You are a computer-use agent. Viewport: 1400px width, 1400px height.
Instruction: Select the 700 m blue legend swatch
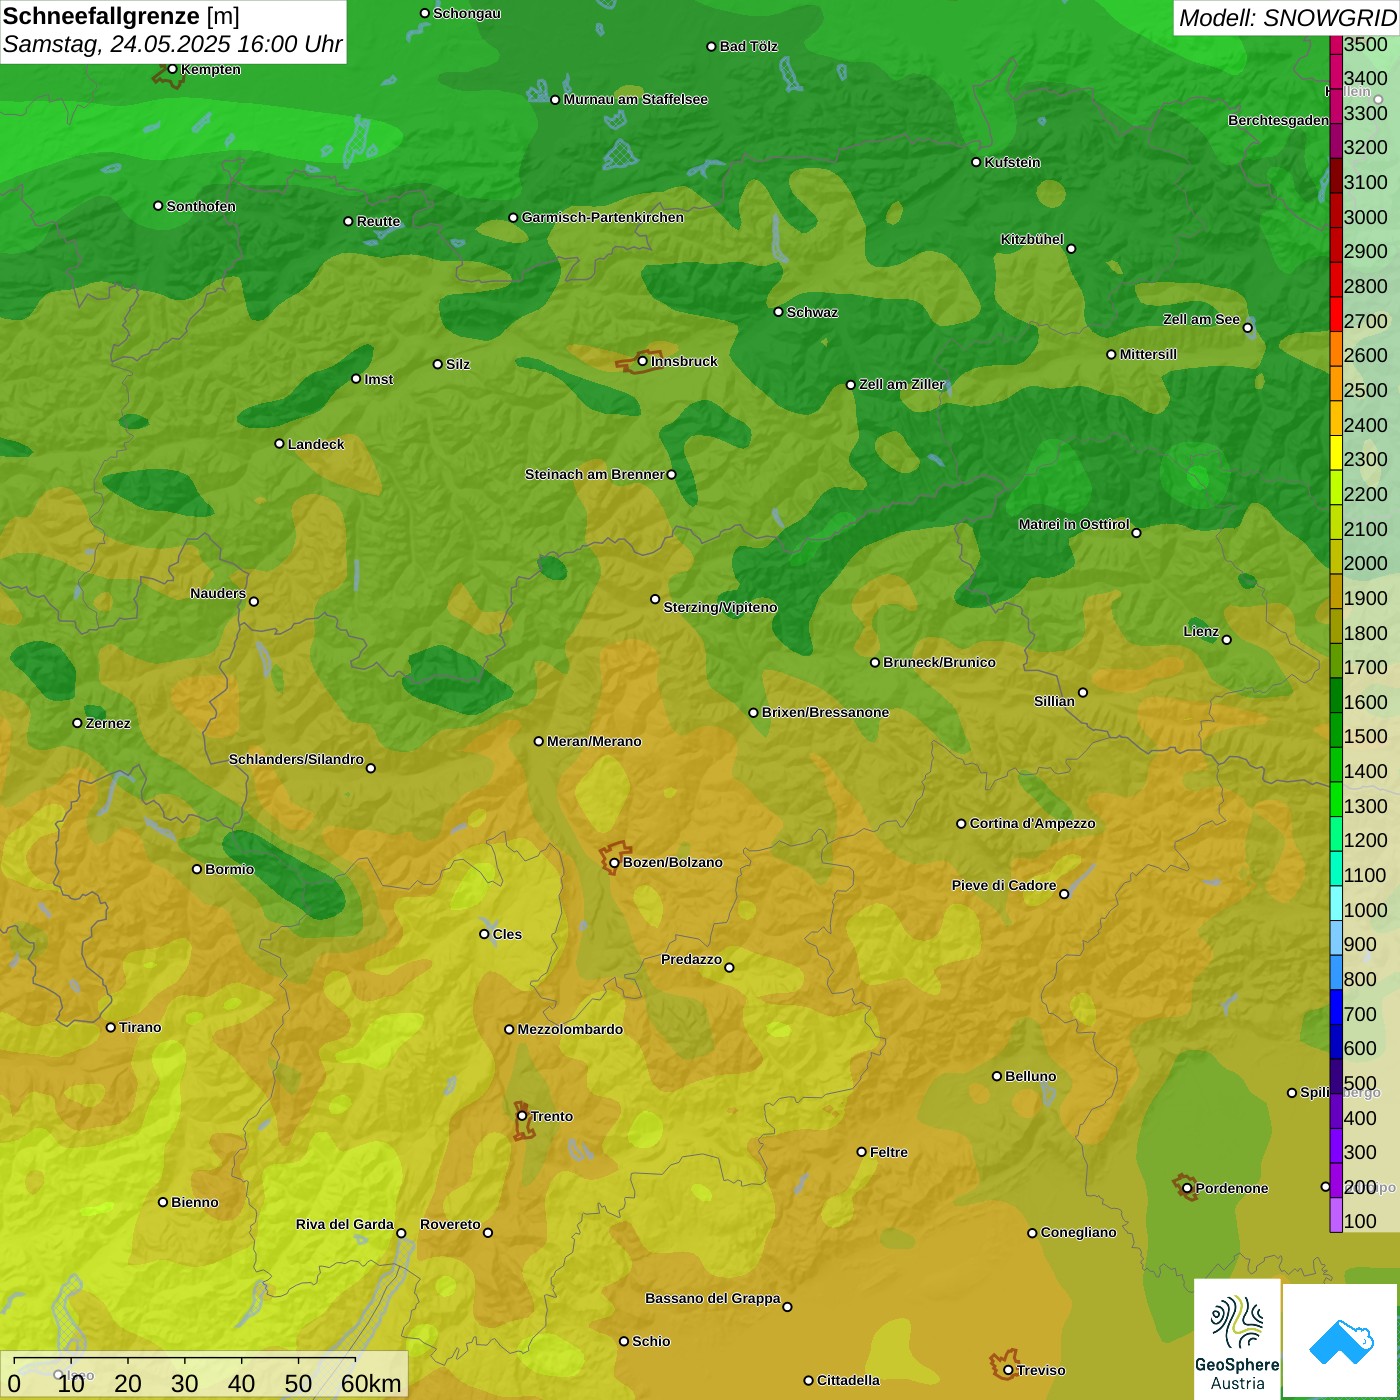[x=1336, y=1006]
